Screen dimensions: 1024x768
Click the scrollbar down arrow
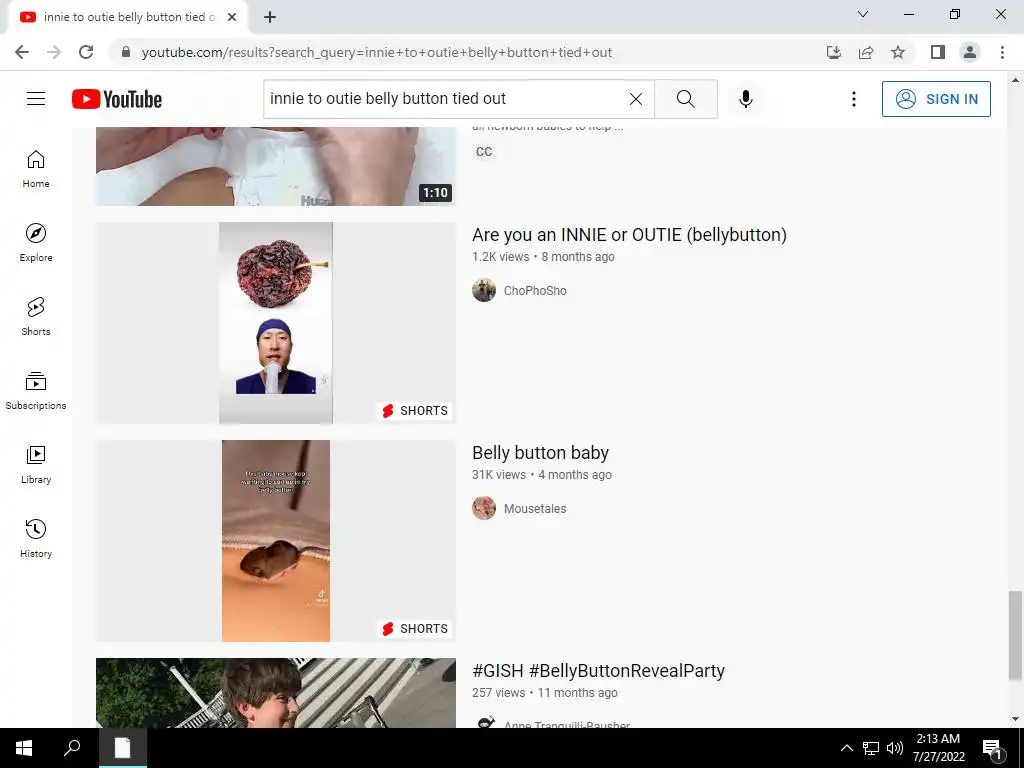click(1015, 719)
